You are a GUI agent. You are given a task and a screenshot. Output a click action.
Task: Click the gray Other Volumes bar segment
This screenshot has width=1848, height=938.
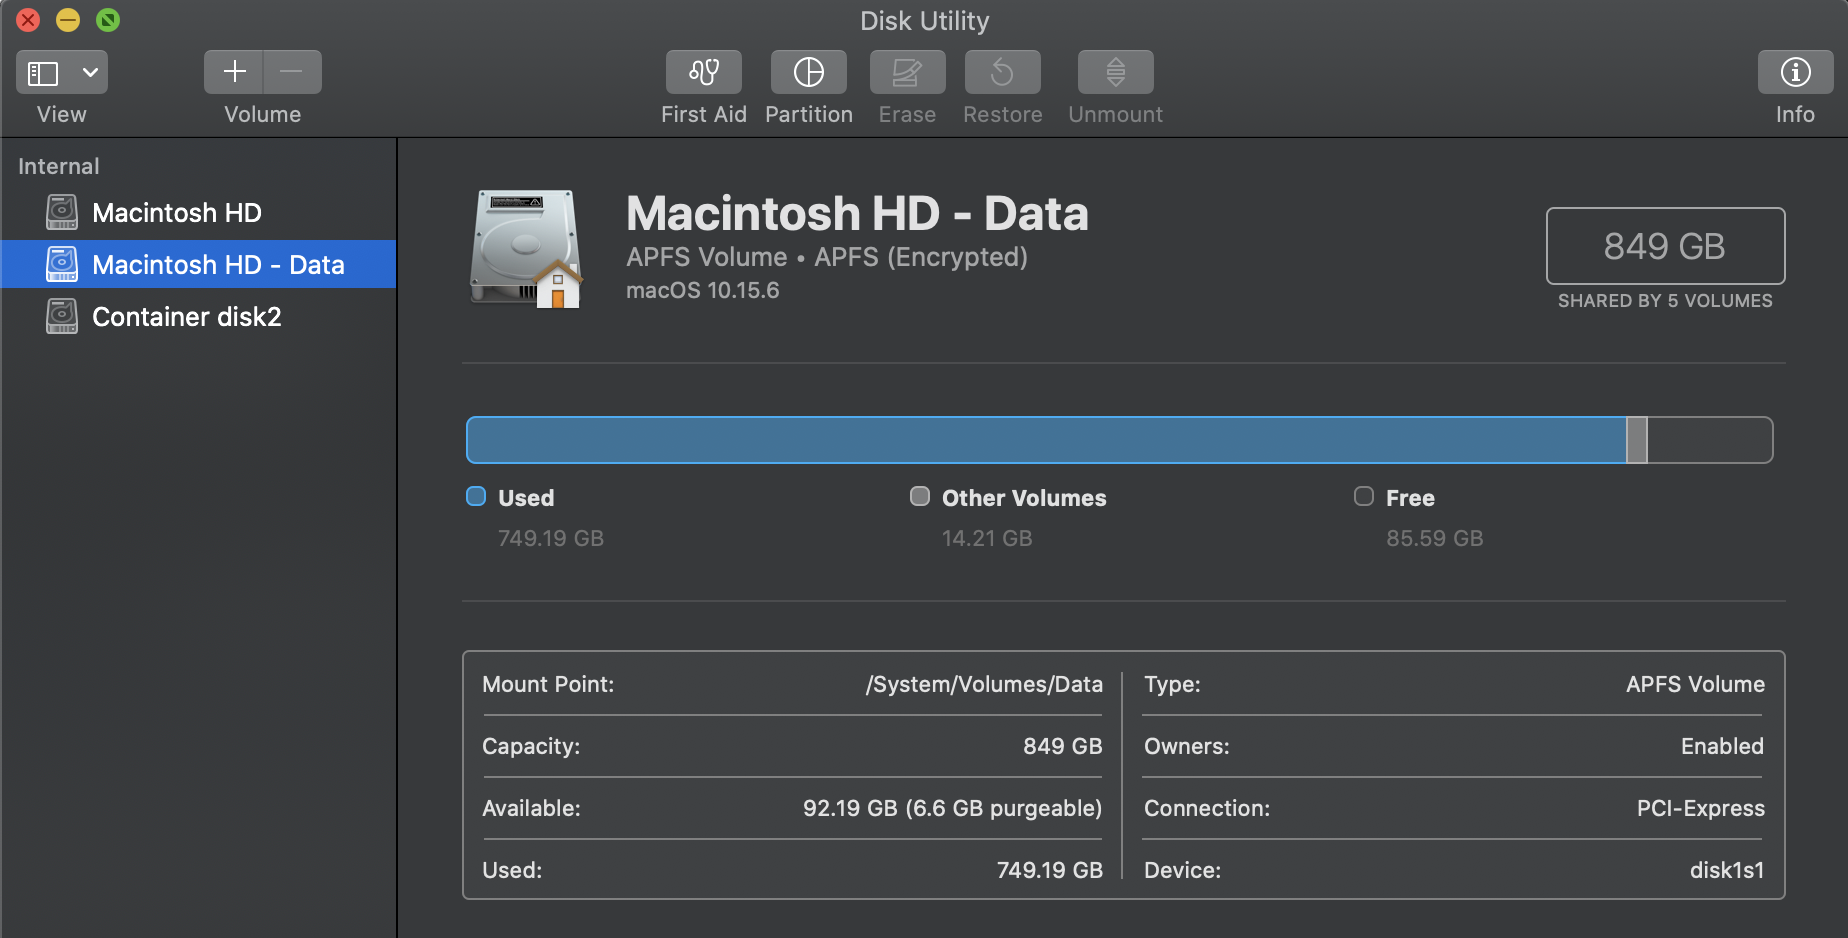[x=1637, y=440]
